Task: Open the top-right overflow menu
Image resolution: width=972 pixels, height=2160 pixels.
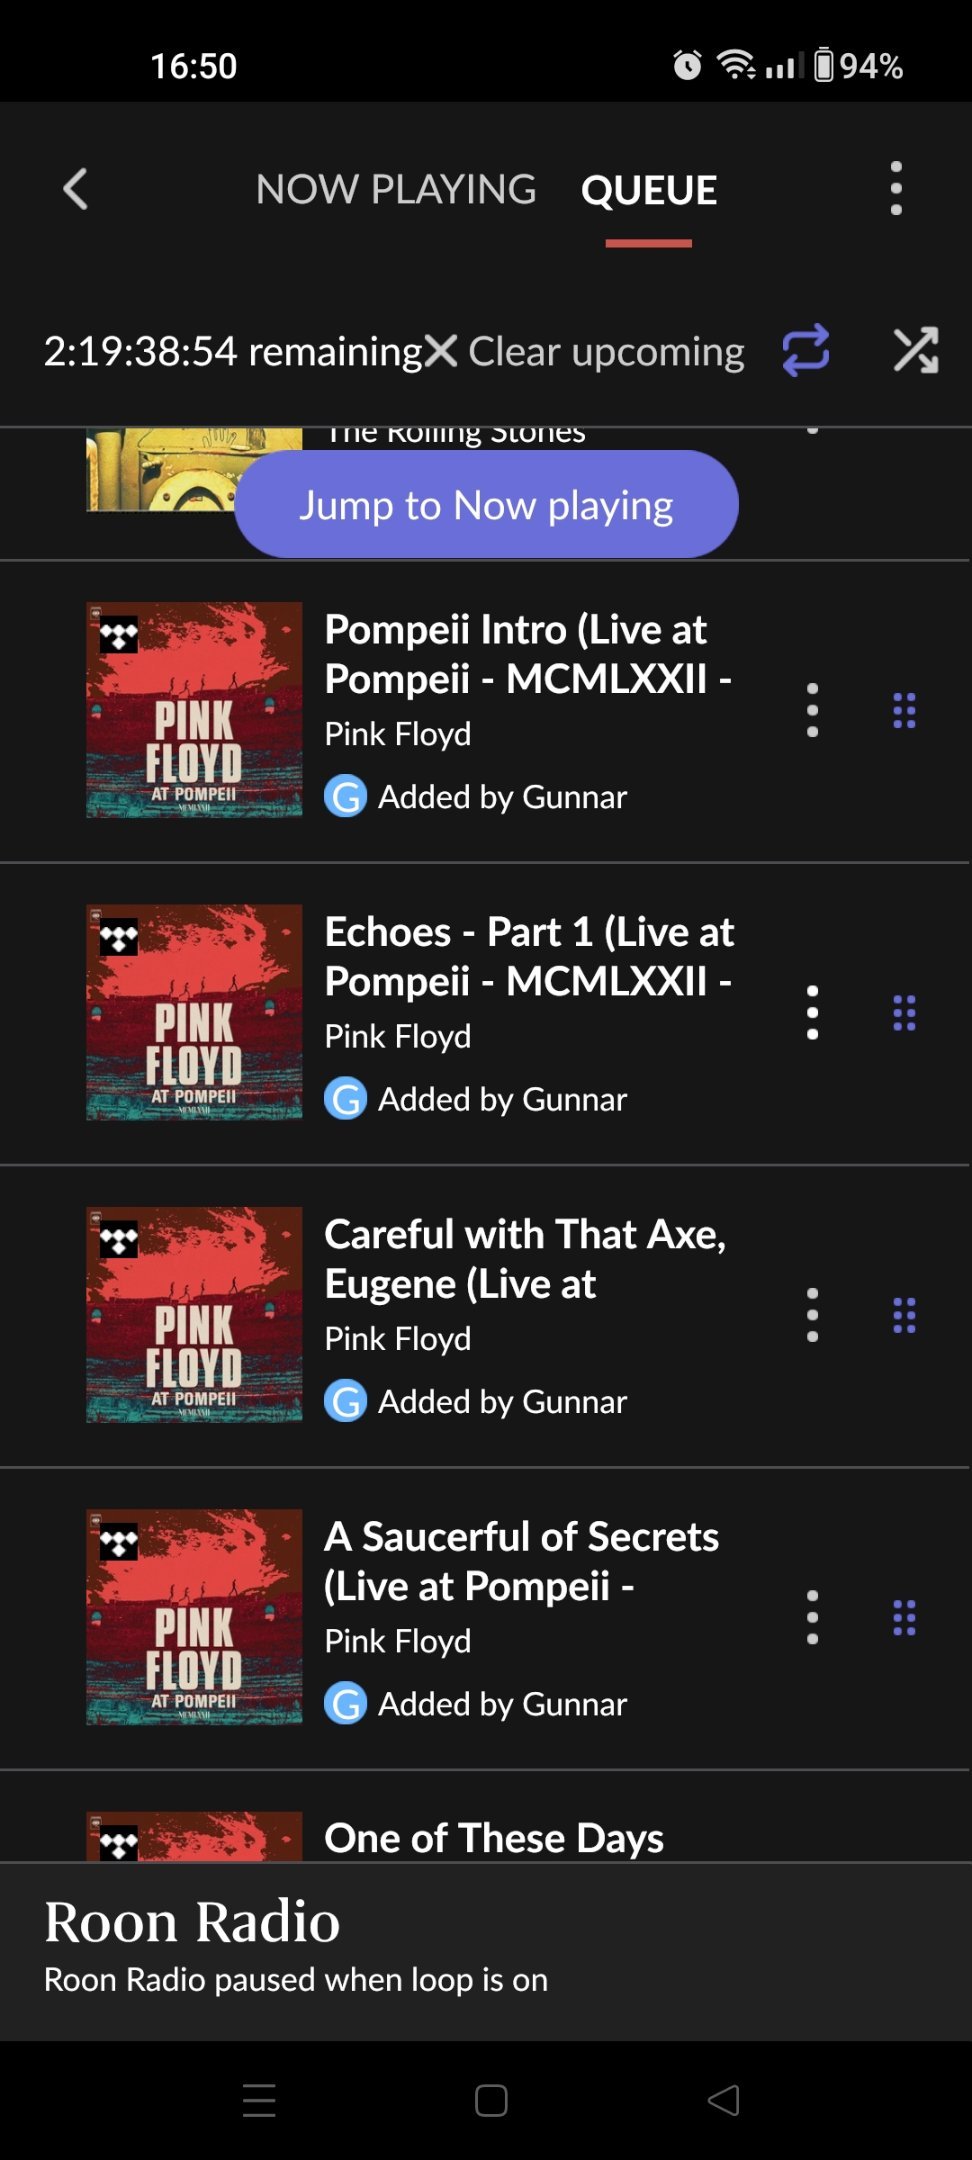Action: [x=896, y=188]
